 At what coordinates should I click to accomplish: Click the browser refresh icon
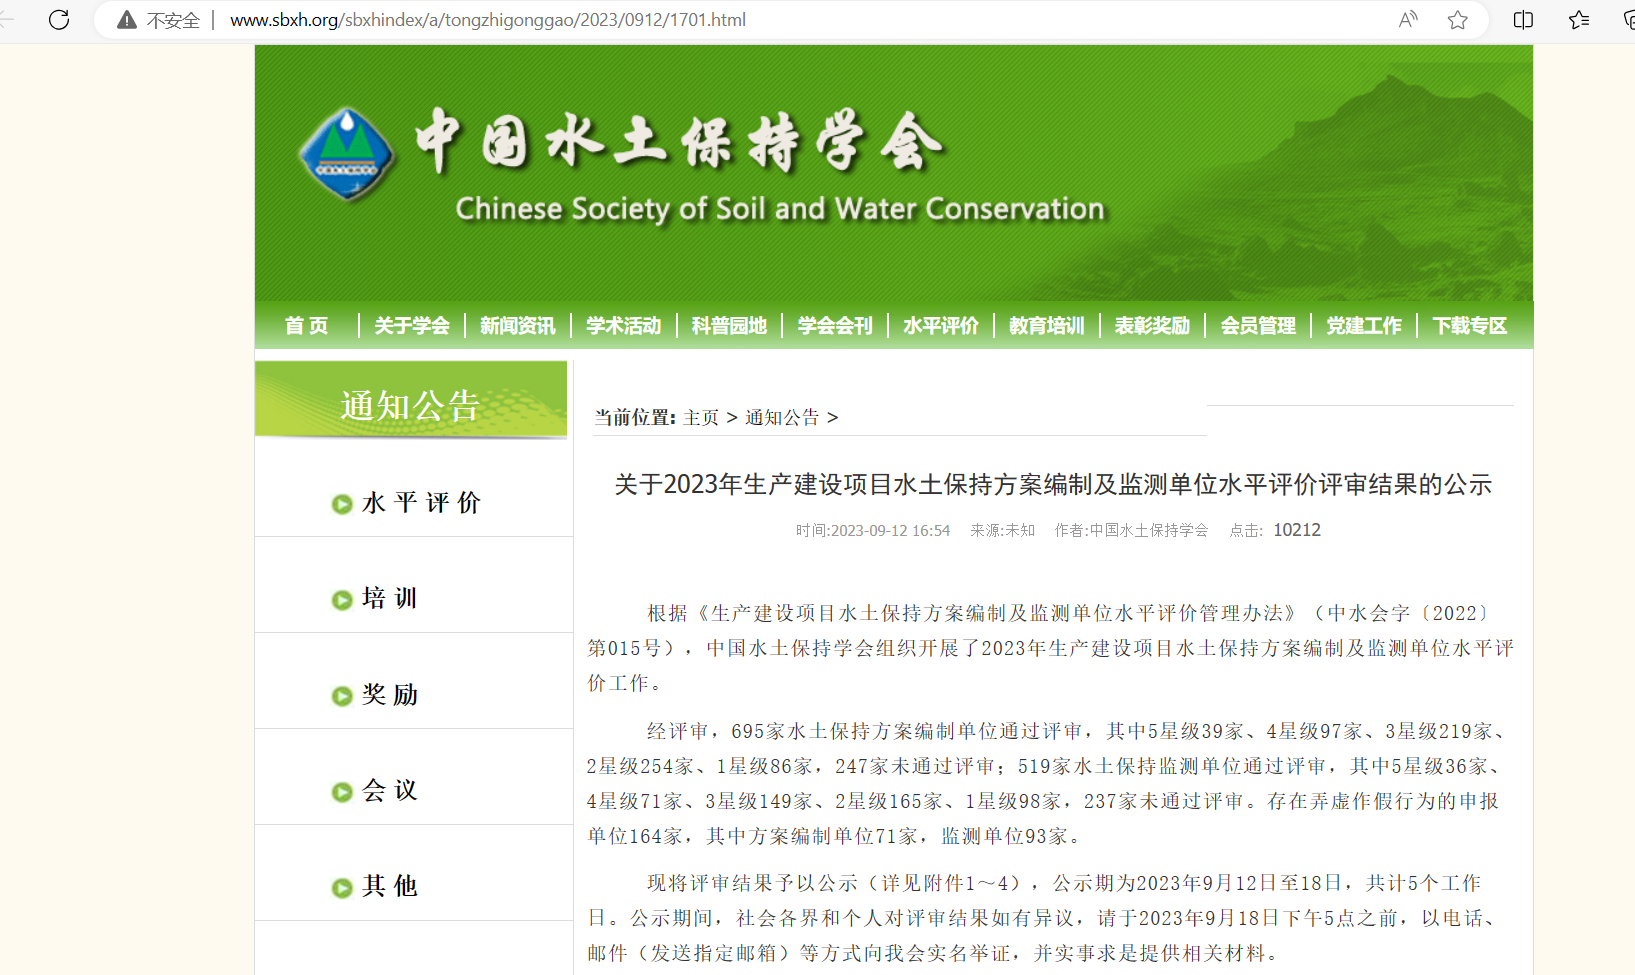(x=59, y=20)
